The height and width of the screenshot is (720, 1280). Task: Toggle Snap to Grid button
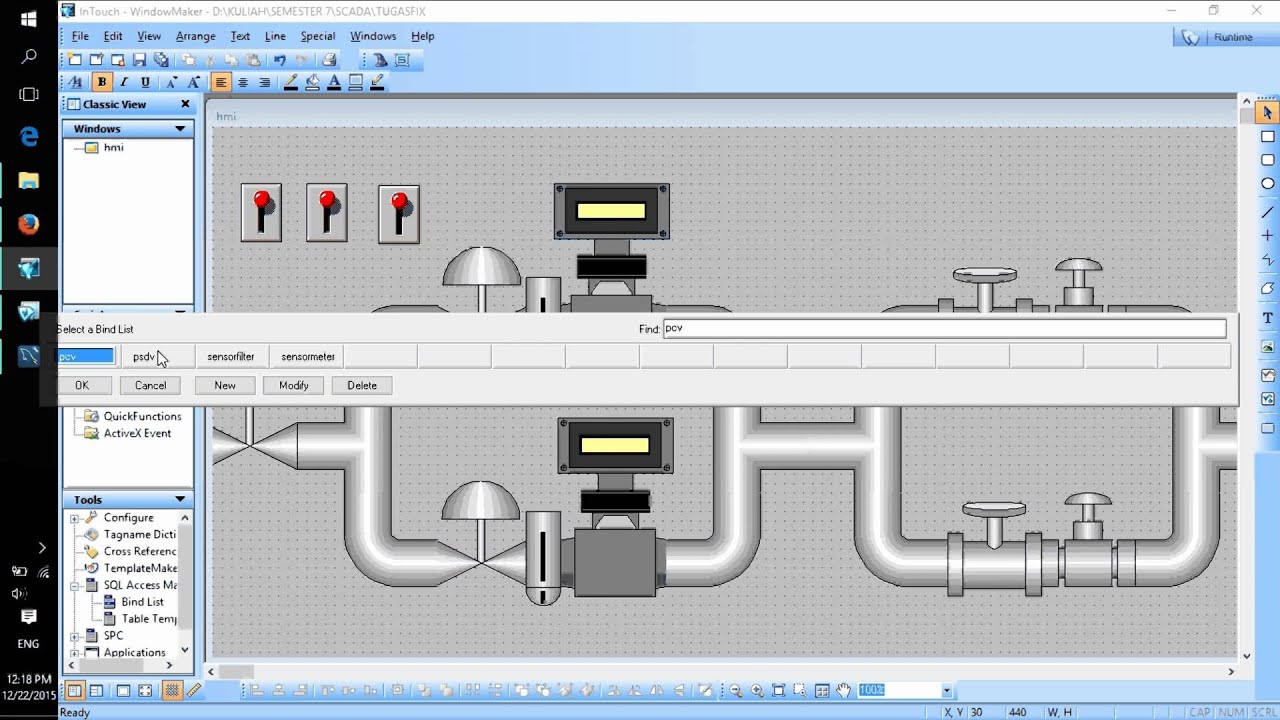[x=172, y=690]
